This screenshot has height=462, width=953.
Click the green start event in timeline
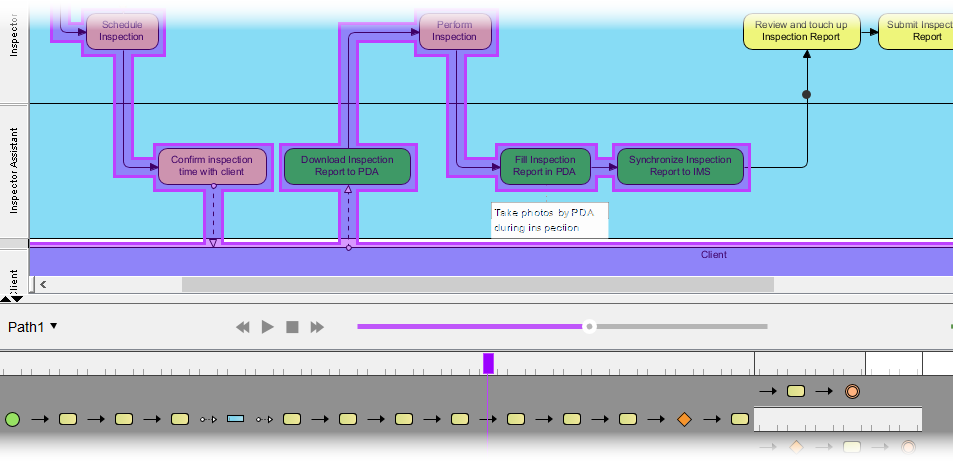point(13,419)
